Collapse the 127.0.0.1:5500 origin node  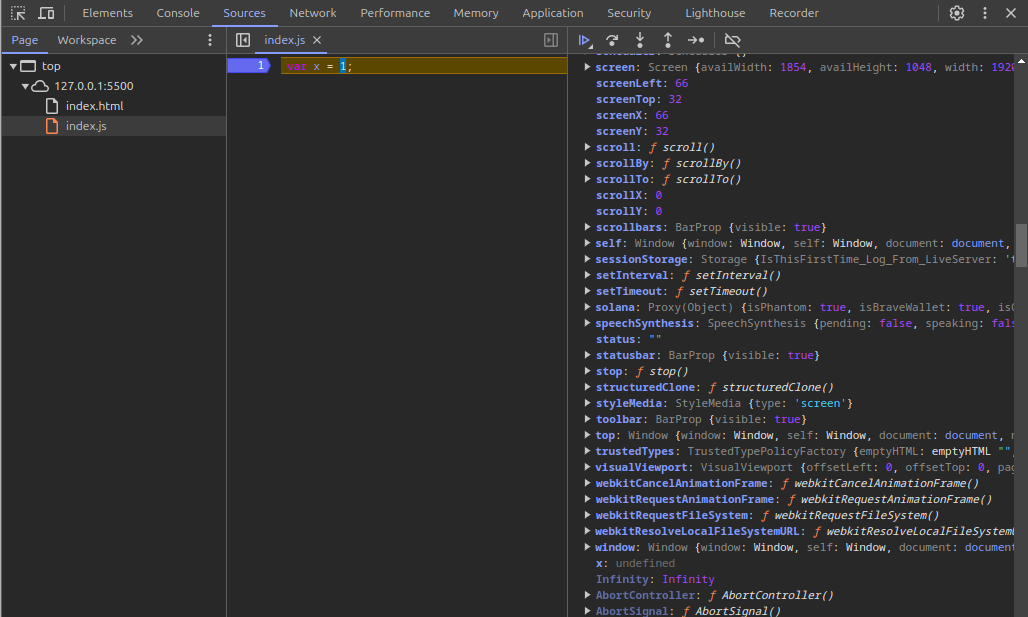tap(26, 86)
